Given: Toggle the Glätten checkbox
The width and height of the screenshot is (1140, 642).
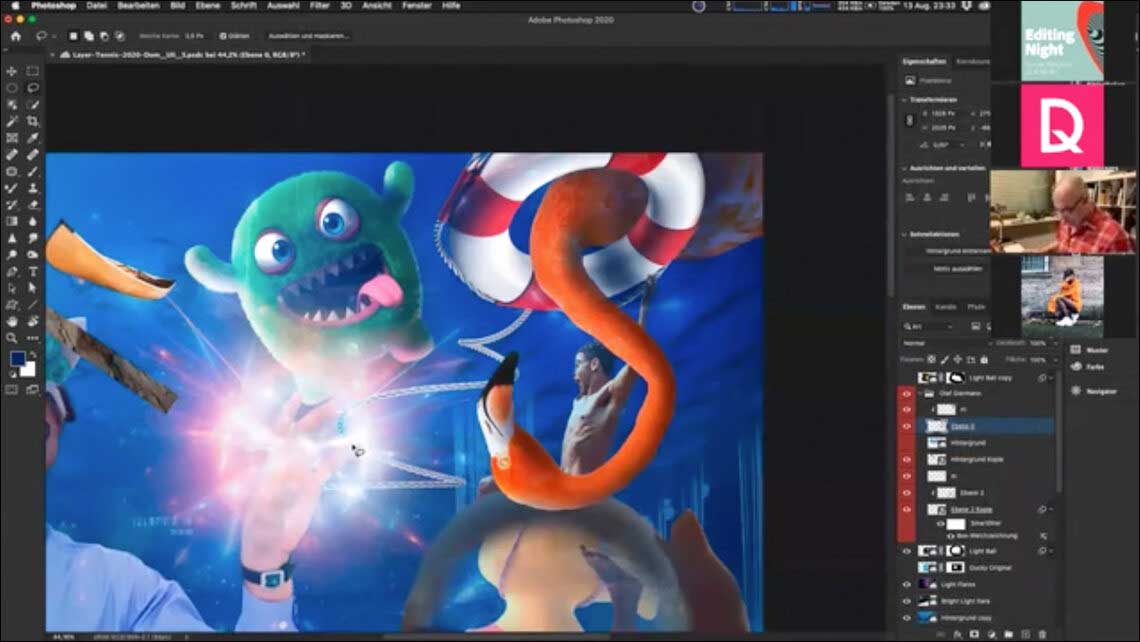Looking at the screenshot, I should pos(222,36).
